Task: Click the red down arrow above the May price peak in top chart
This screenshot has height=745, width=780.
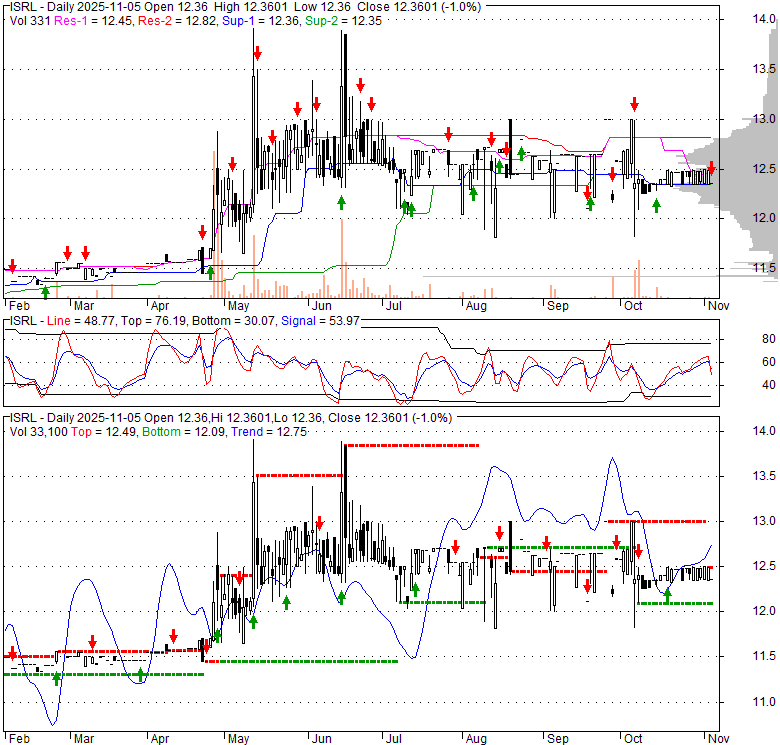Action: [x=258, y=53]
